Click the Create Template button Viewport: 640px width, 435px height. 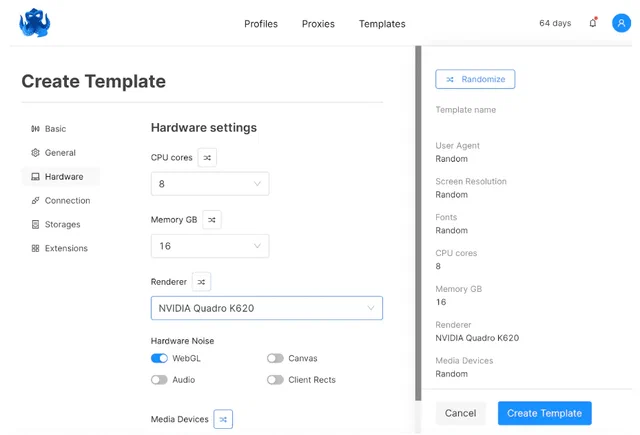pyautogui.click(x=544, y=413)
